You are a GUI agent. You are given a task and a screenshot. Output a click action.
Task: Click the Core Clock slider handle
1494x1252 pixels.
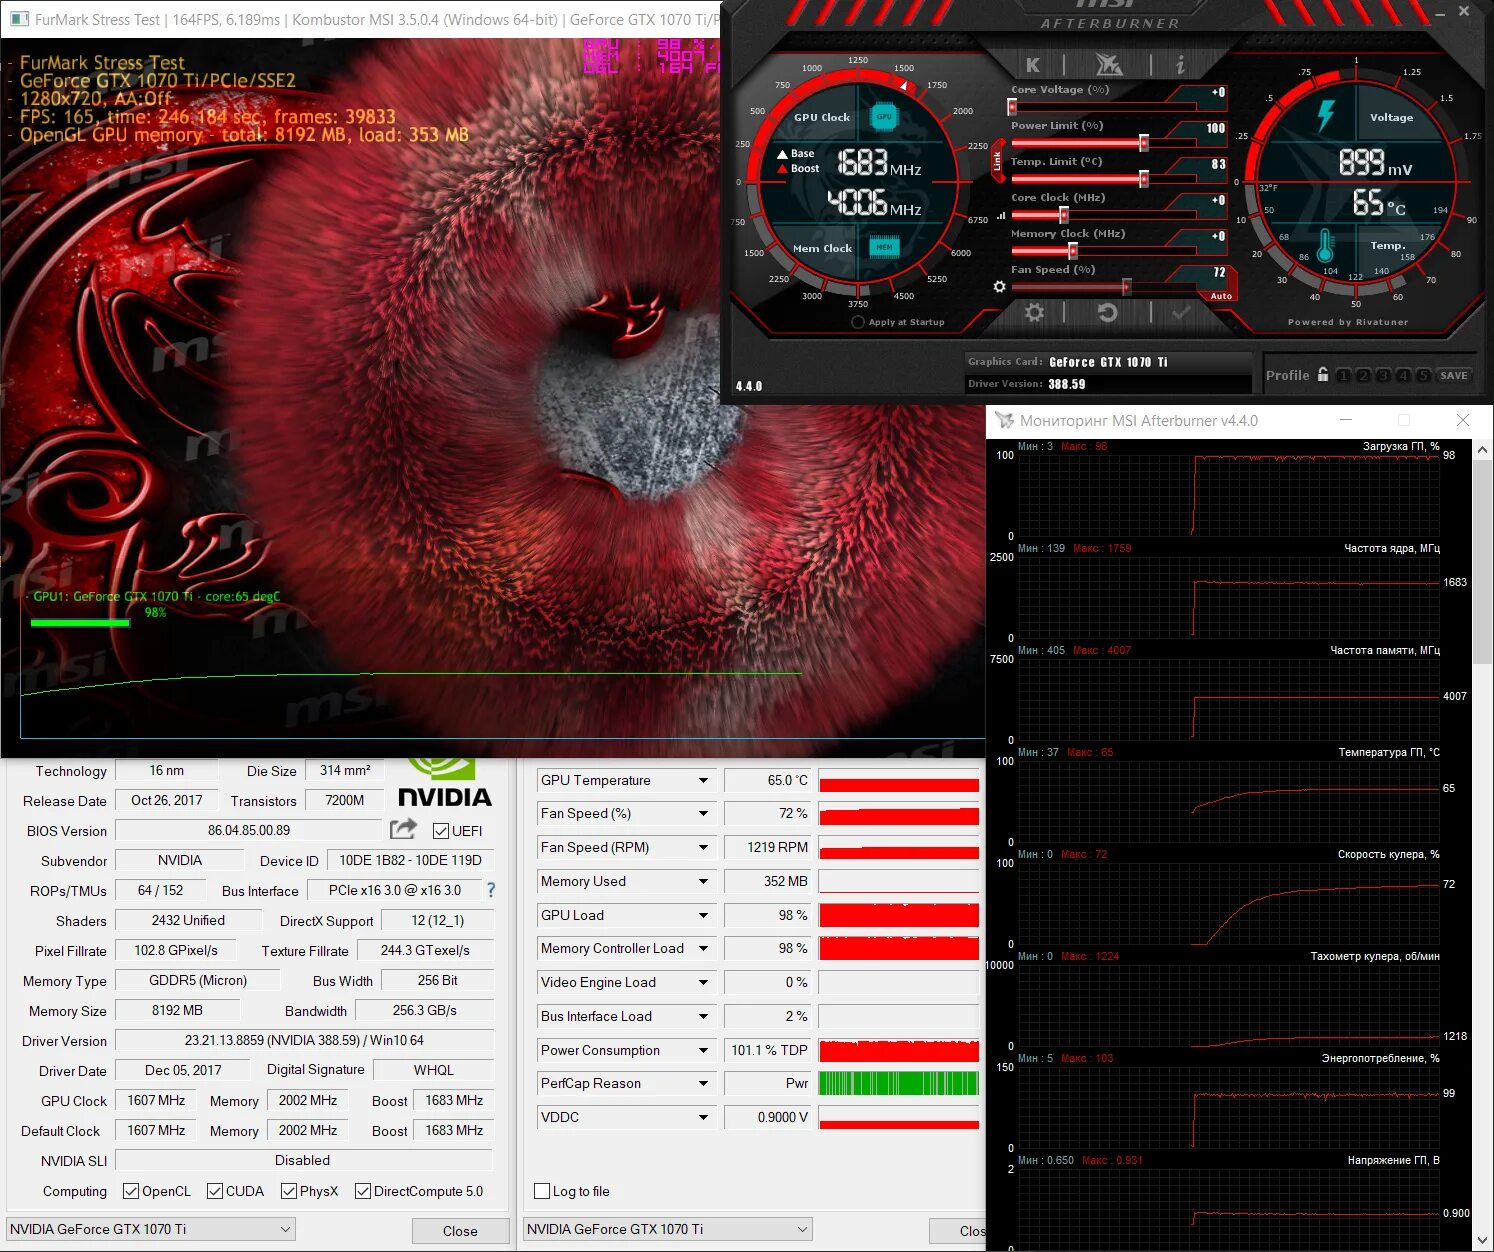pyautogui.click(x=1063, y=215)
